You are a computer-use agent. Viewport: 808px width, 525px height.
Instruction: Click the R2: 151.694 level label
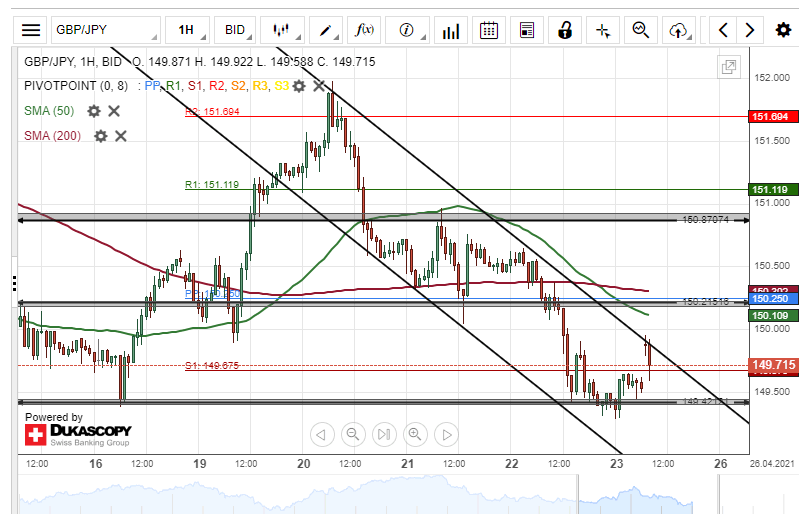tap(212, 111)
